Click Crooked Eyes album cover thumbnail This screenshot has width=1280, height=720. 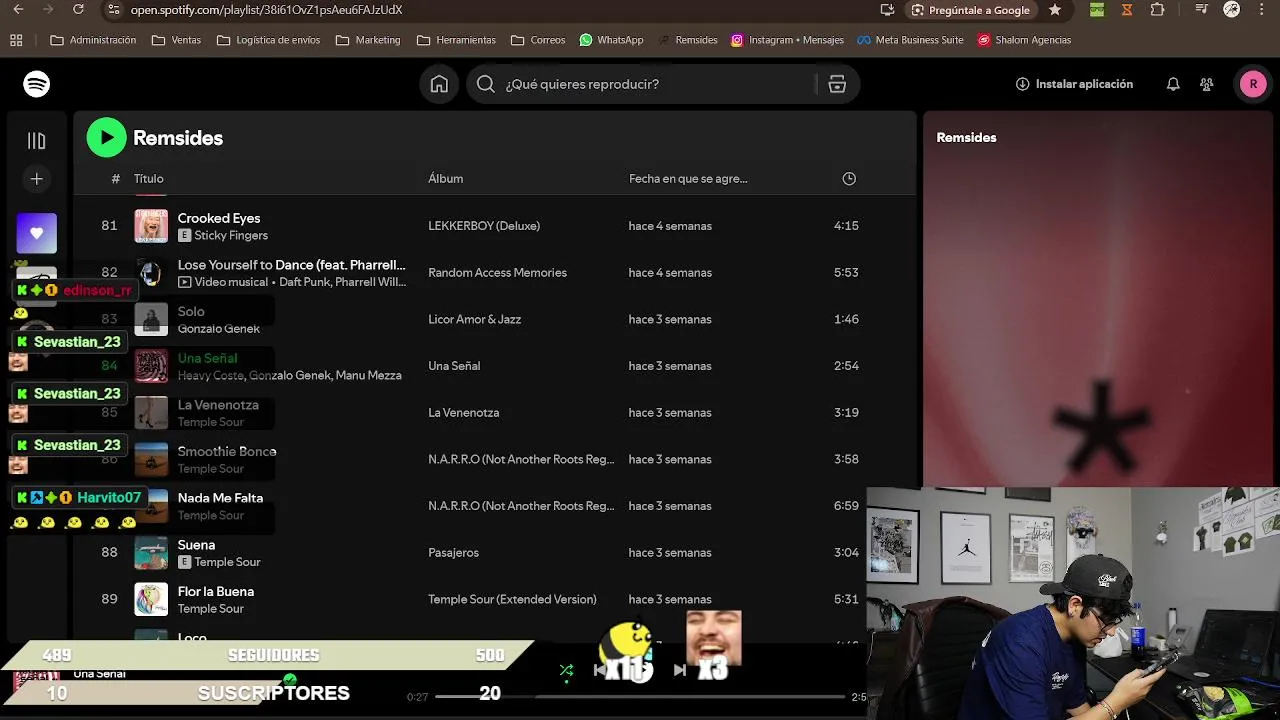point(151,226)
